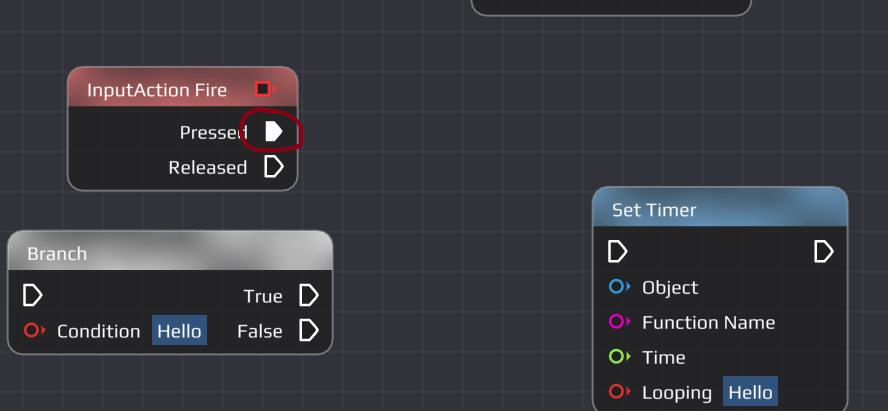Image resolution: width=888 pixels, height=412 pixels.
Task: Click the Looping label in Set Timer
Action: (677, 393)
